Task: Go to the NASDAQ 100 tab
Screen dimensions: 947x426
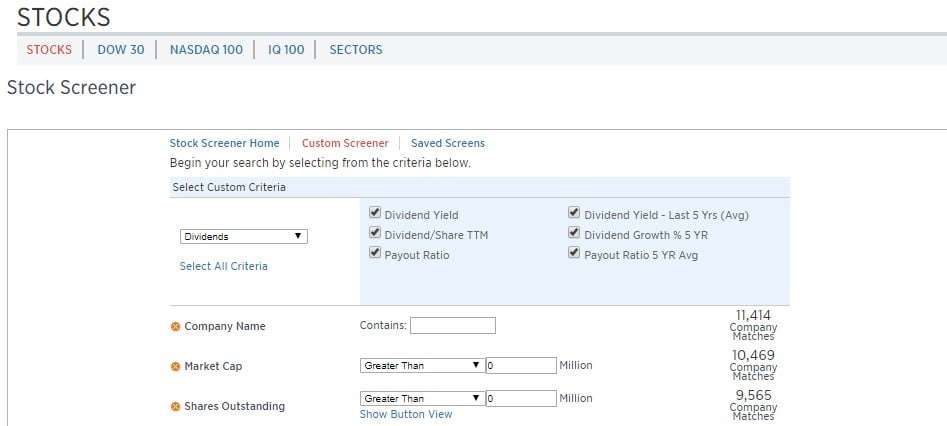Action: coord(206,50)
